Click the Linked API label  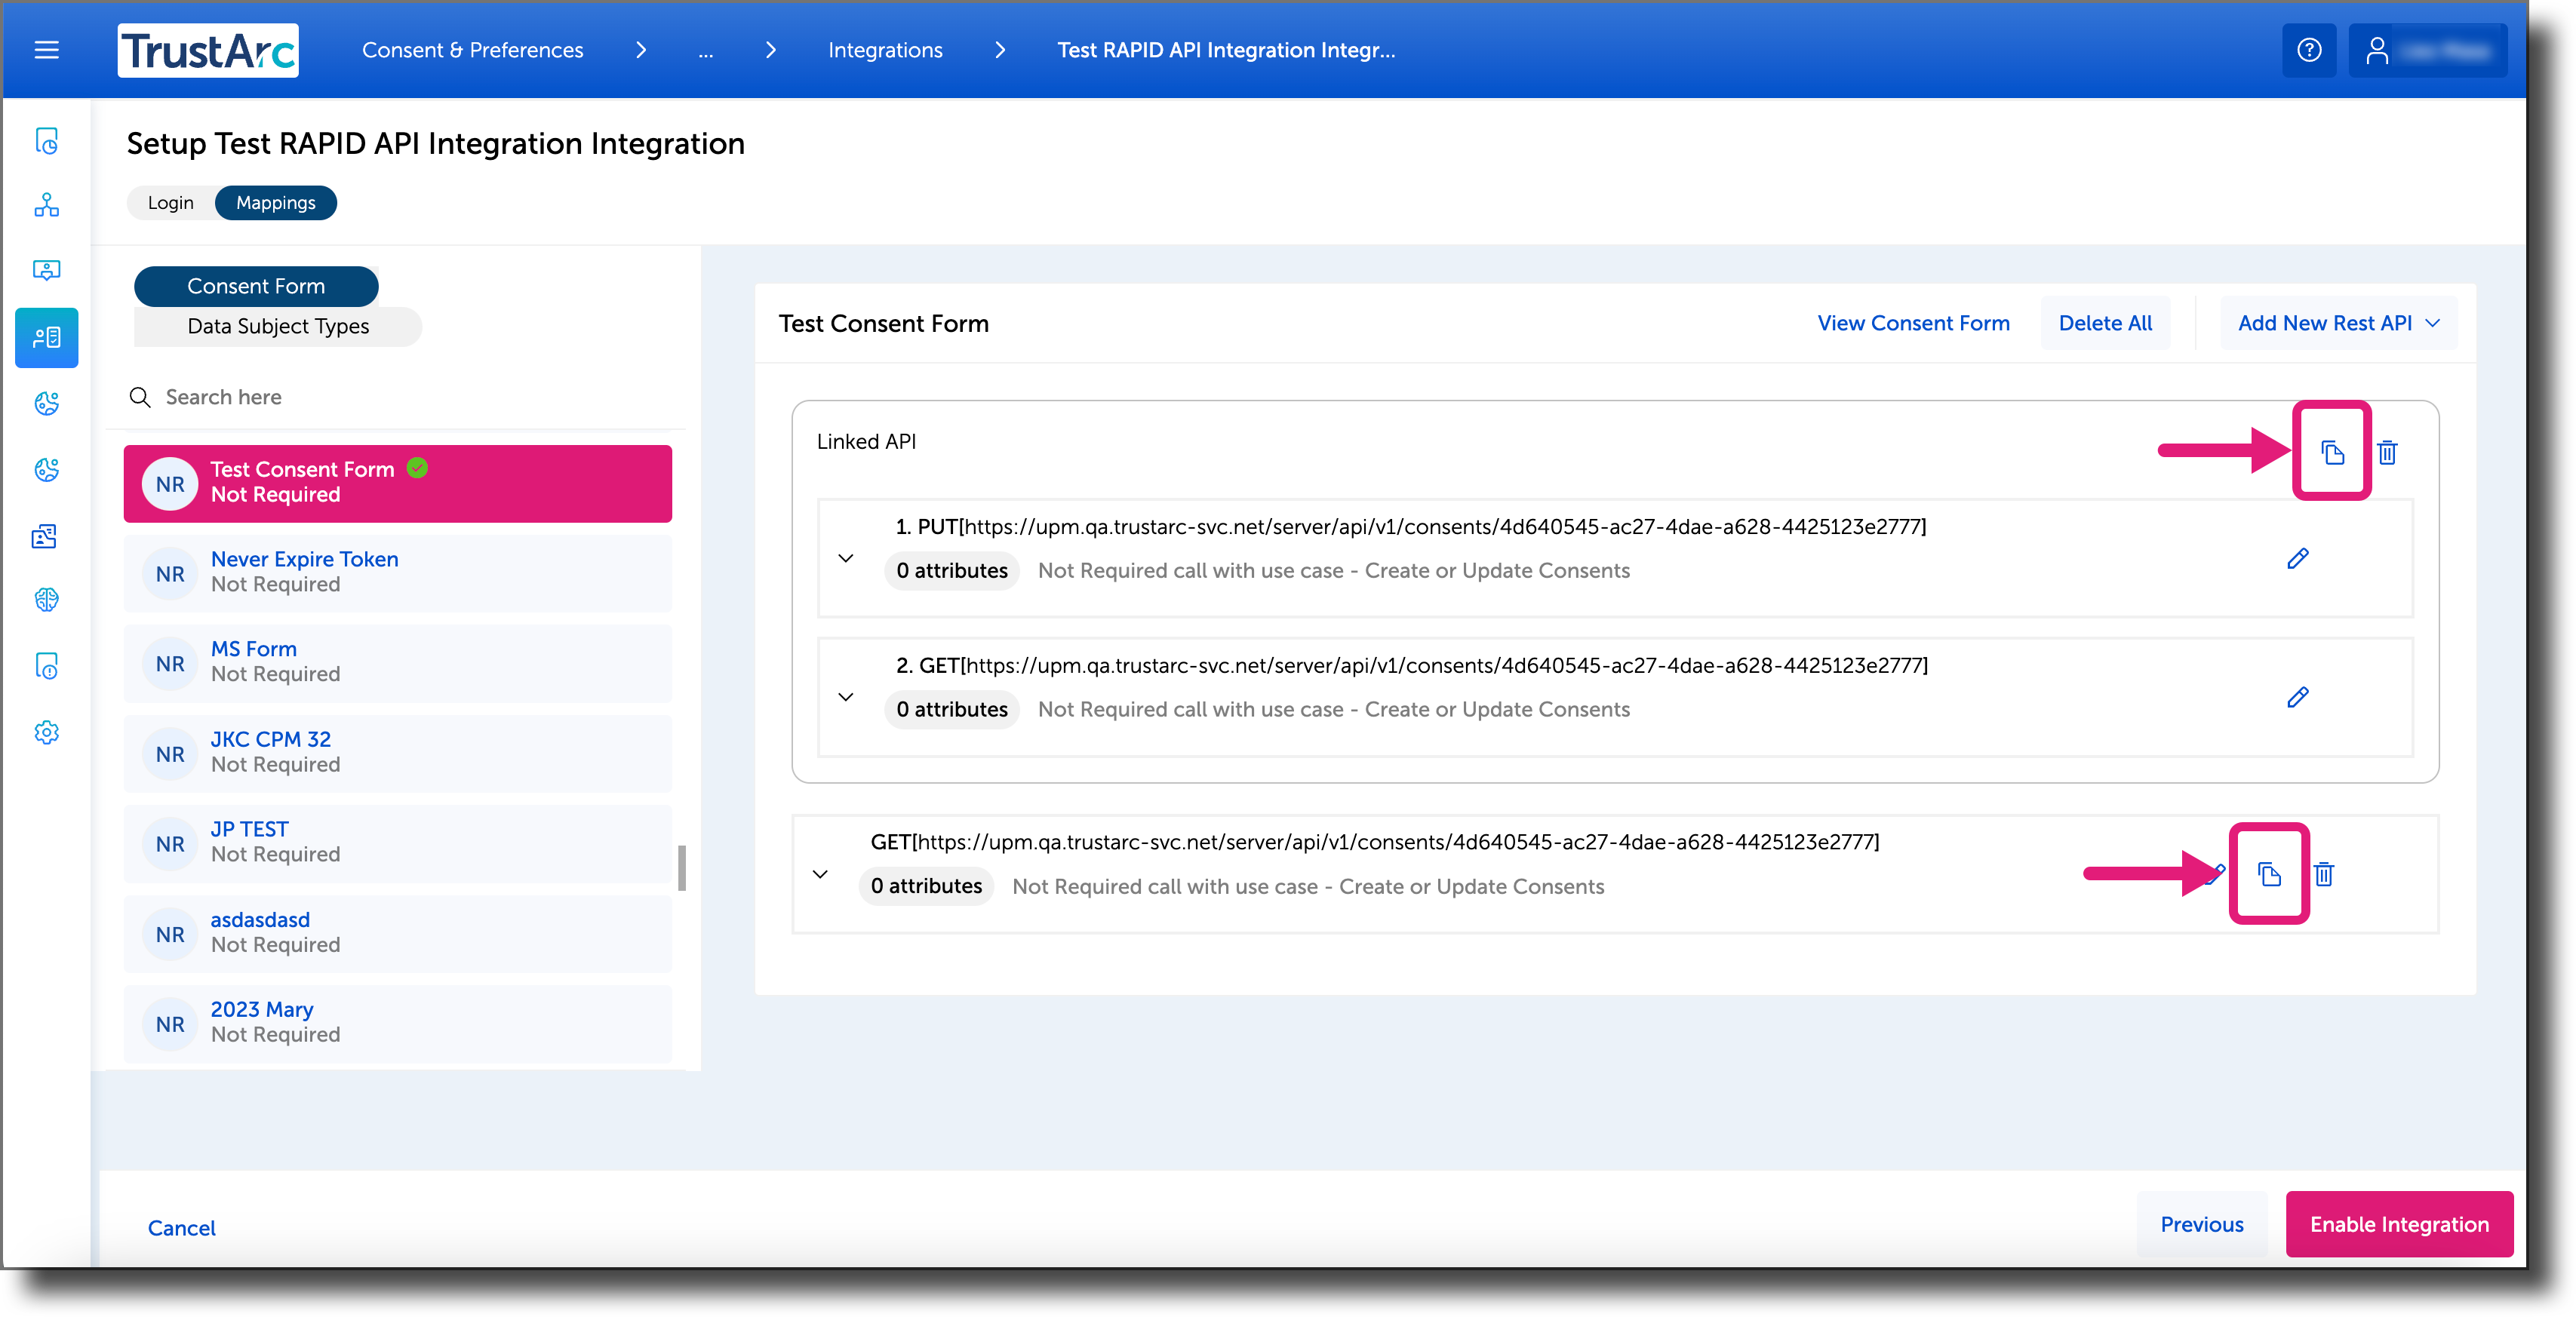866,442
